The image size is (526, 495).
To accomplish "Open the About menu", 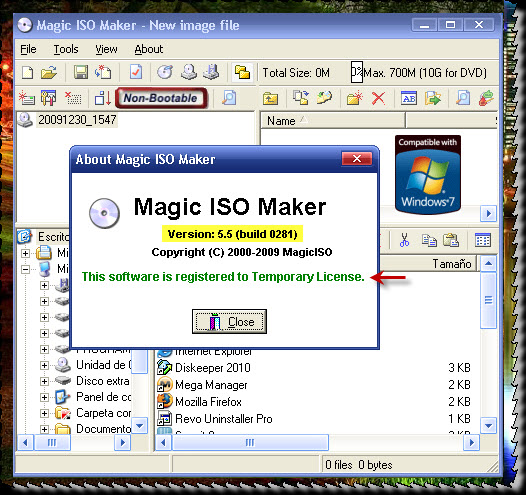I will [149, 49].
